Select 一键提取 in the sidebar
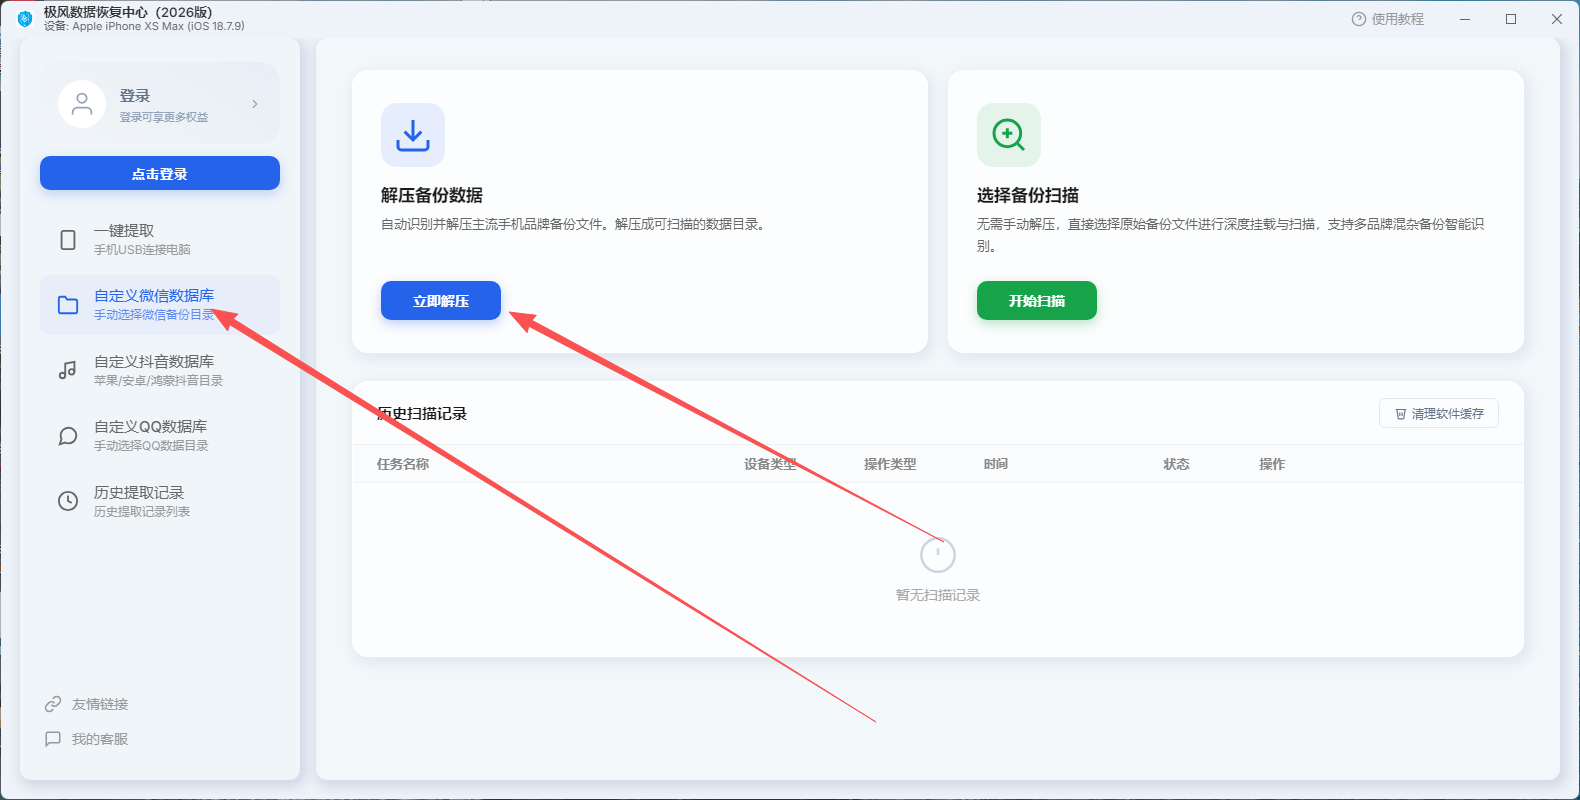This screenshot has height=800, width=1580. 160,240
